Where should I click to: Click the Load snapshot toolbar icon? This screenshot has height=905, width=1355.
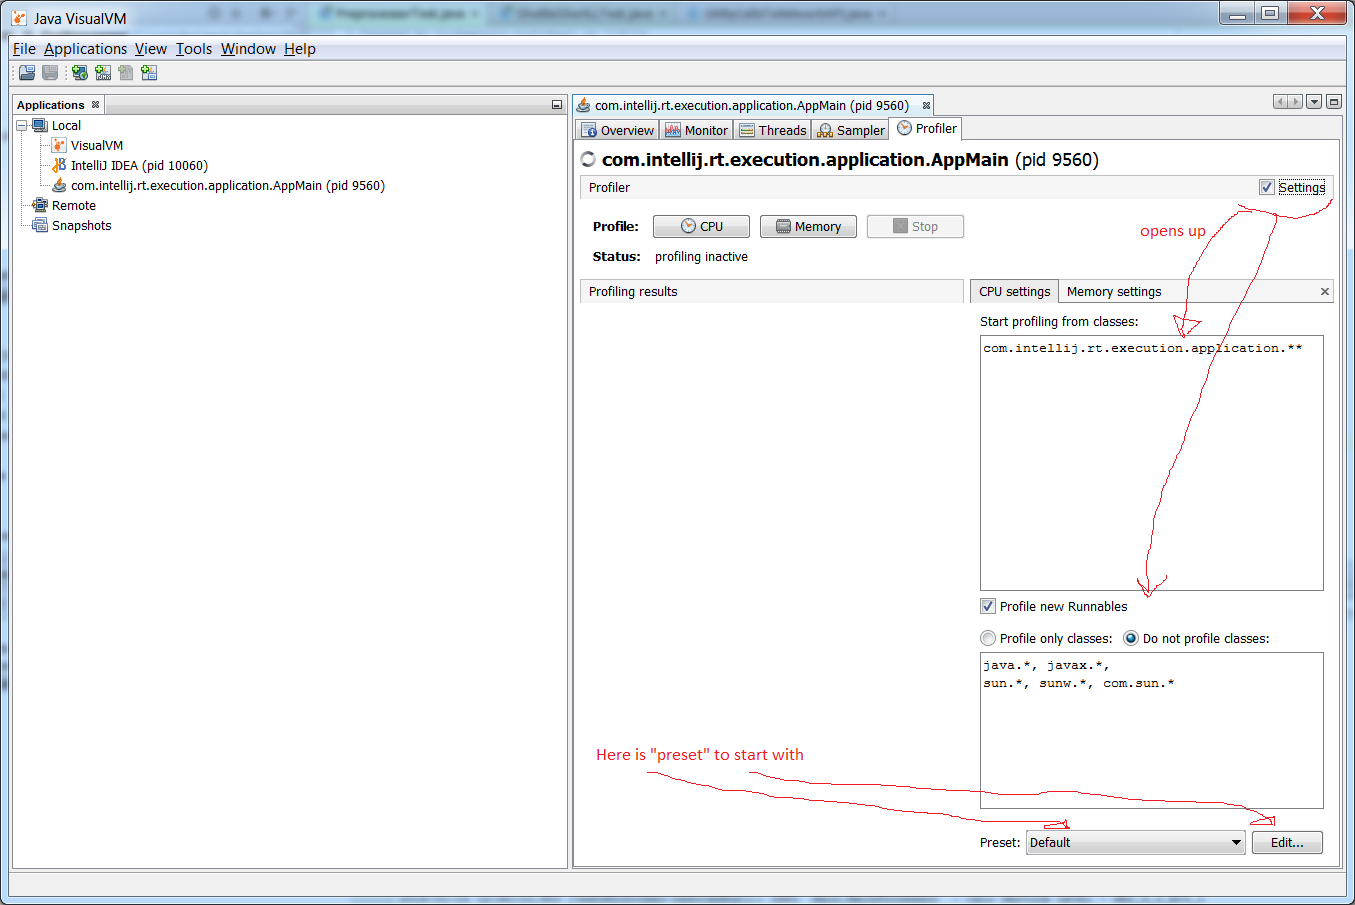27,73
